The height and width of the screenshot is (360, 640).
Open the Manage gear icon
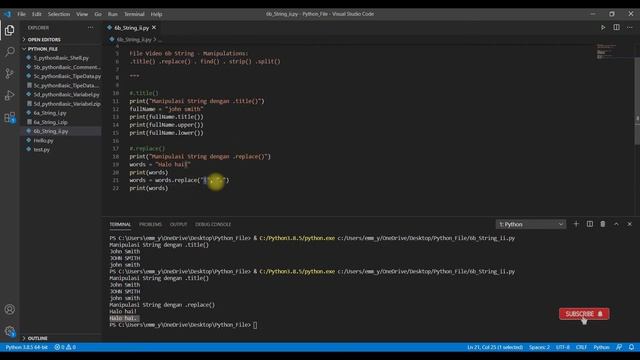[x=10, y=331]
